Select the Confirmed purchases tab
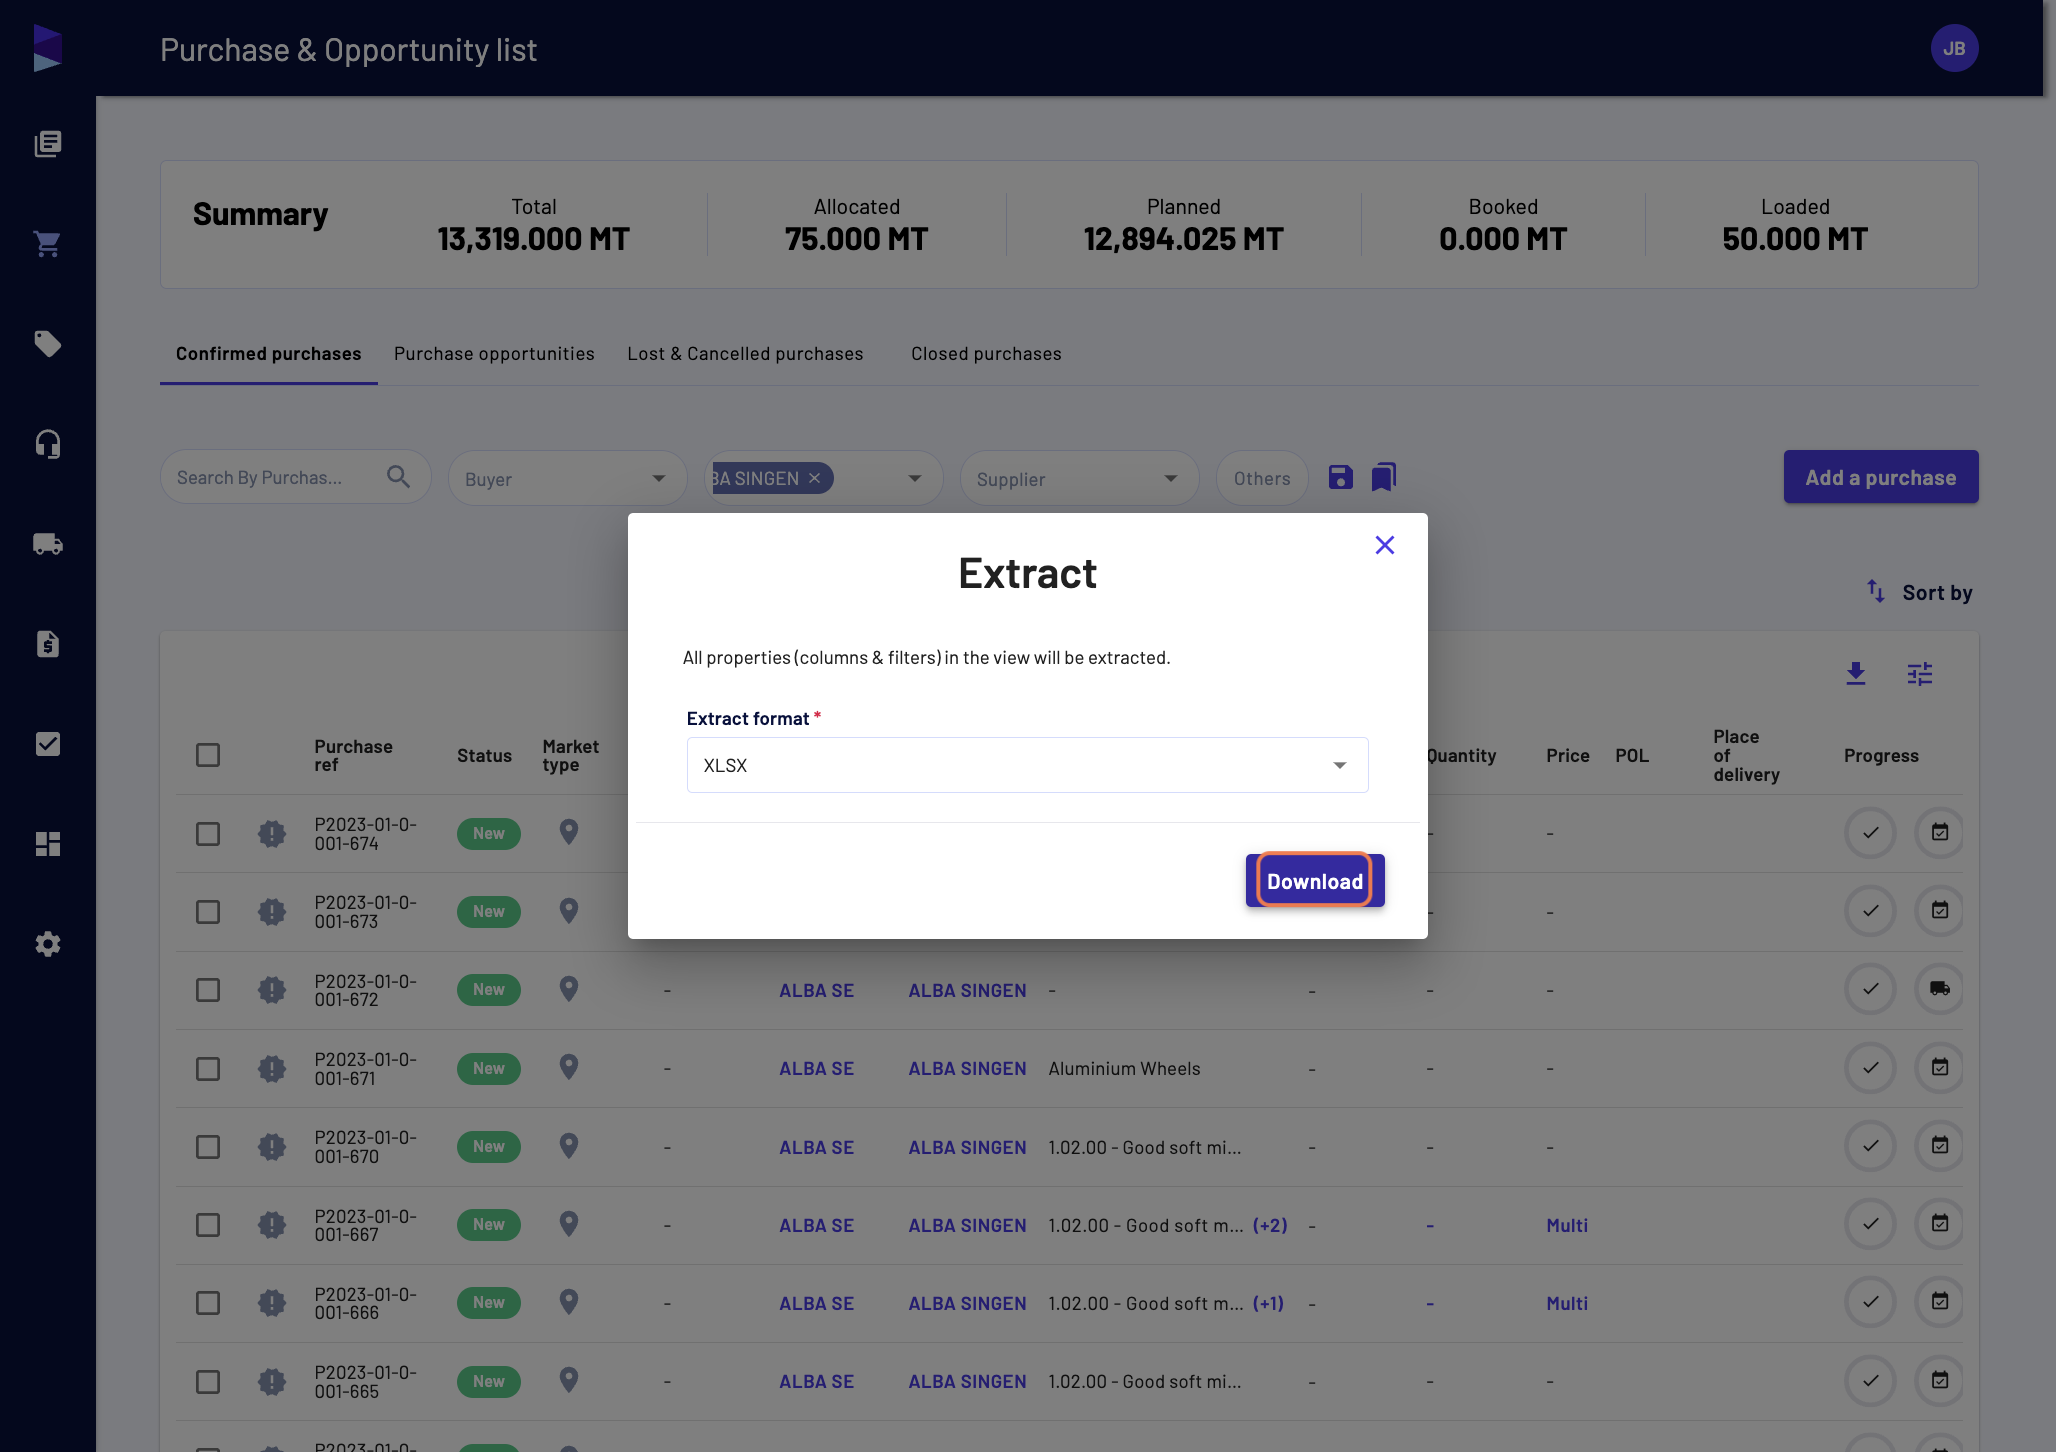2056x1452 pixels. pyautogui.click(x=268, y=354)
